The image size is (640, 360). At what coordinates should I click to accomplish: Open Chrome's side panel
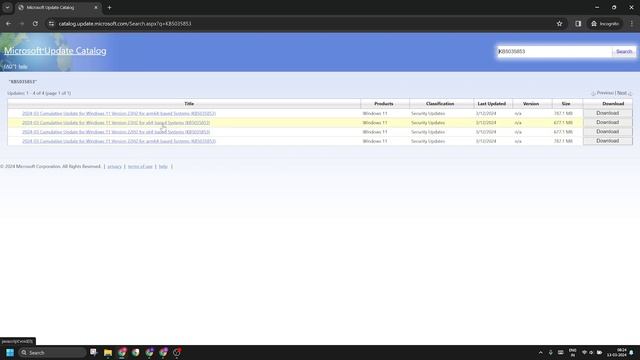pos(578,24)
